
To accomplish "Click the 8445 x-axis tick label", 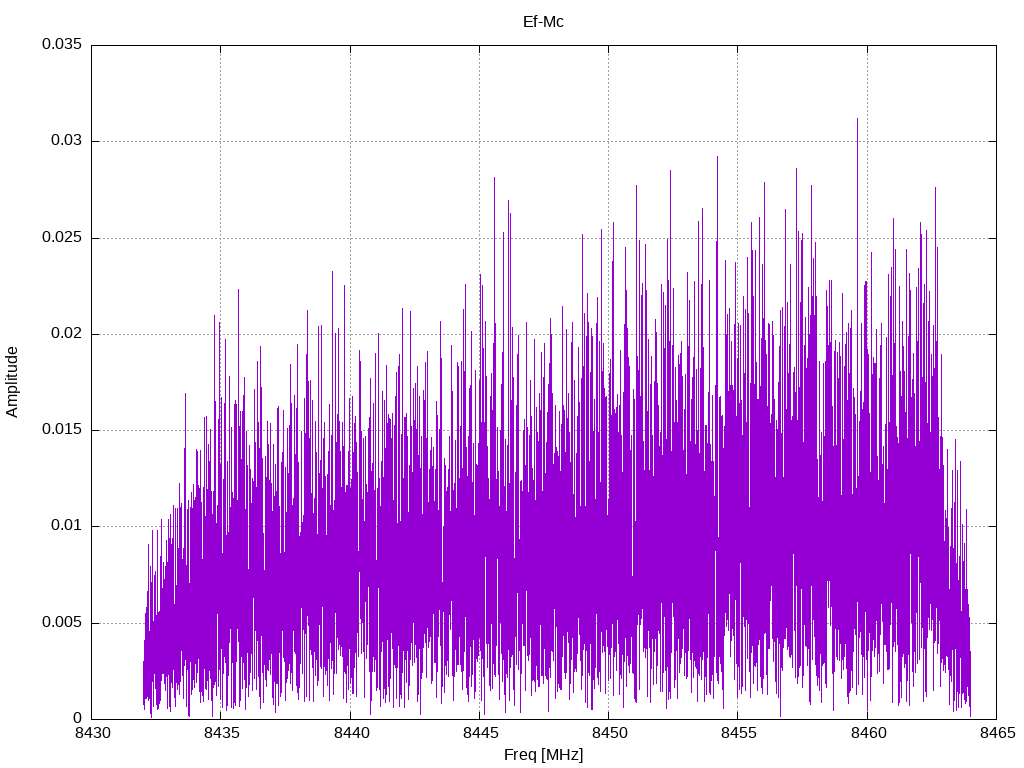I will coord(480,733).
